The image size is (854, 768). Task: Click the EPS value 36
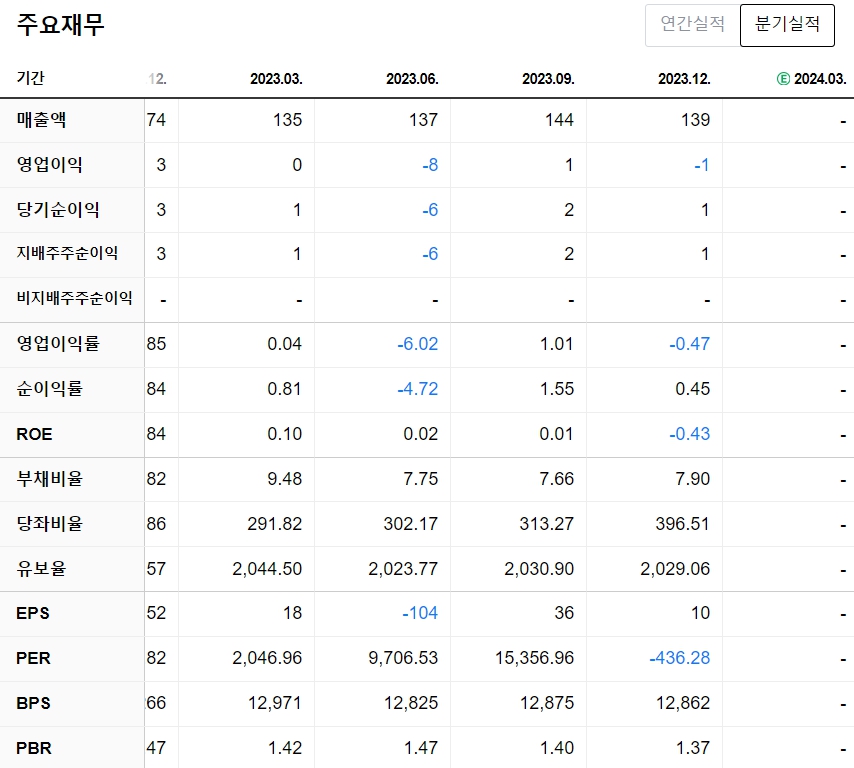click(564, 613)
